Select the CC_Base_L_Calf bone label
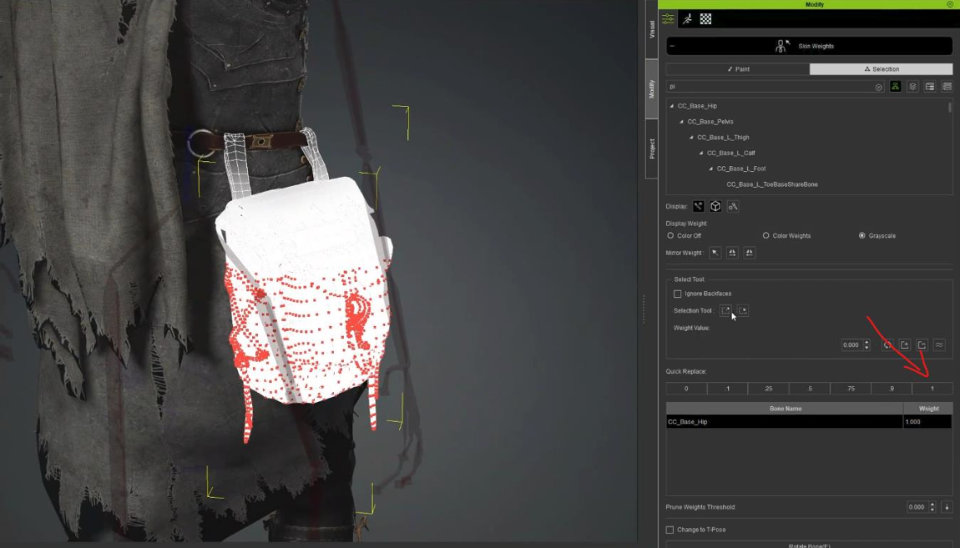The image size is (960, 548). (731, 153)
